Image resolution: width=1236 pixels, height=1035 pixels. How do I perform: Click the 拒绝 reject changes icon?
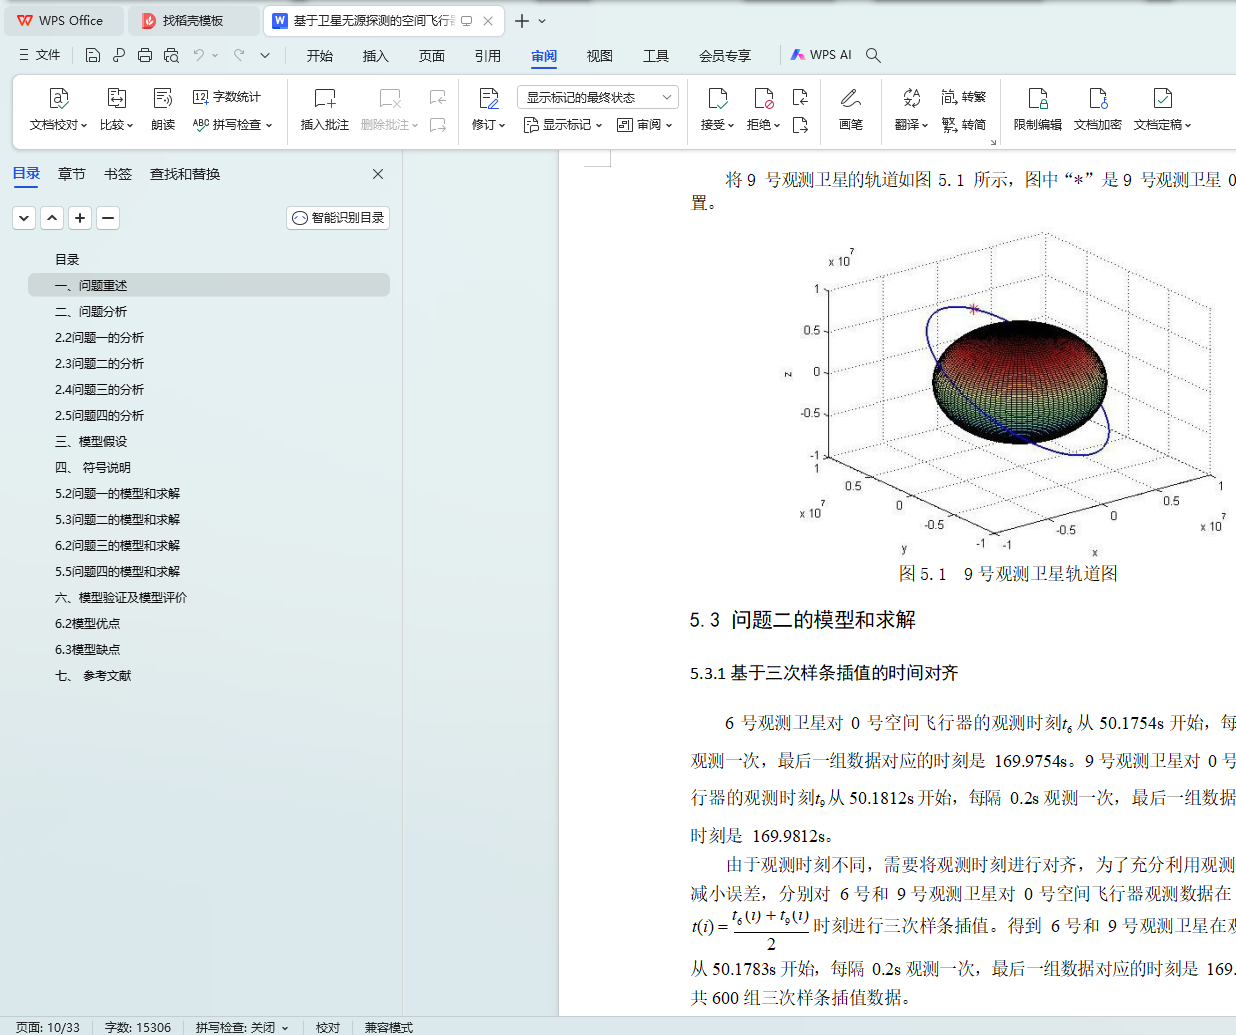pyautogui.click(x=763, y=98)
